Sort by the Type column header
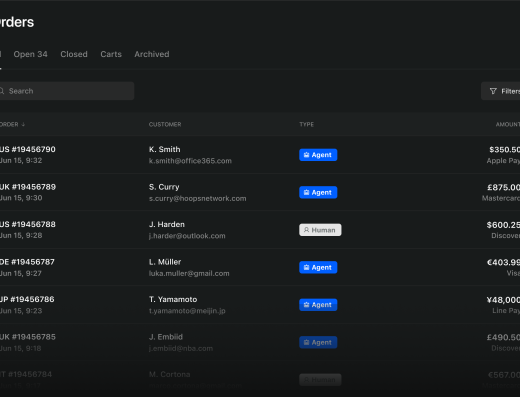Image resolution: width=520 pixels, height=397 pixels. click(306, 124)
